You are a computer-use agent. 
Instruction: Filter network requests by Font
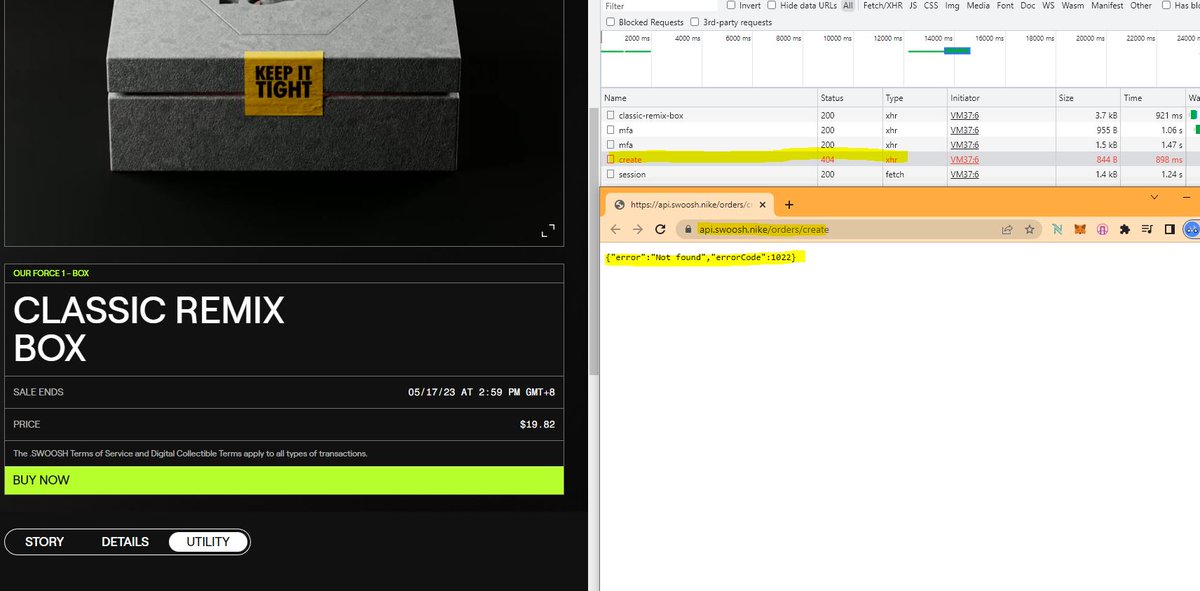pyautogui.click(x=1005, y=6)
